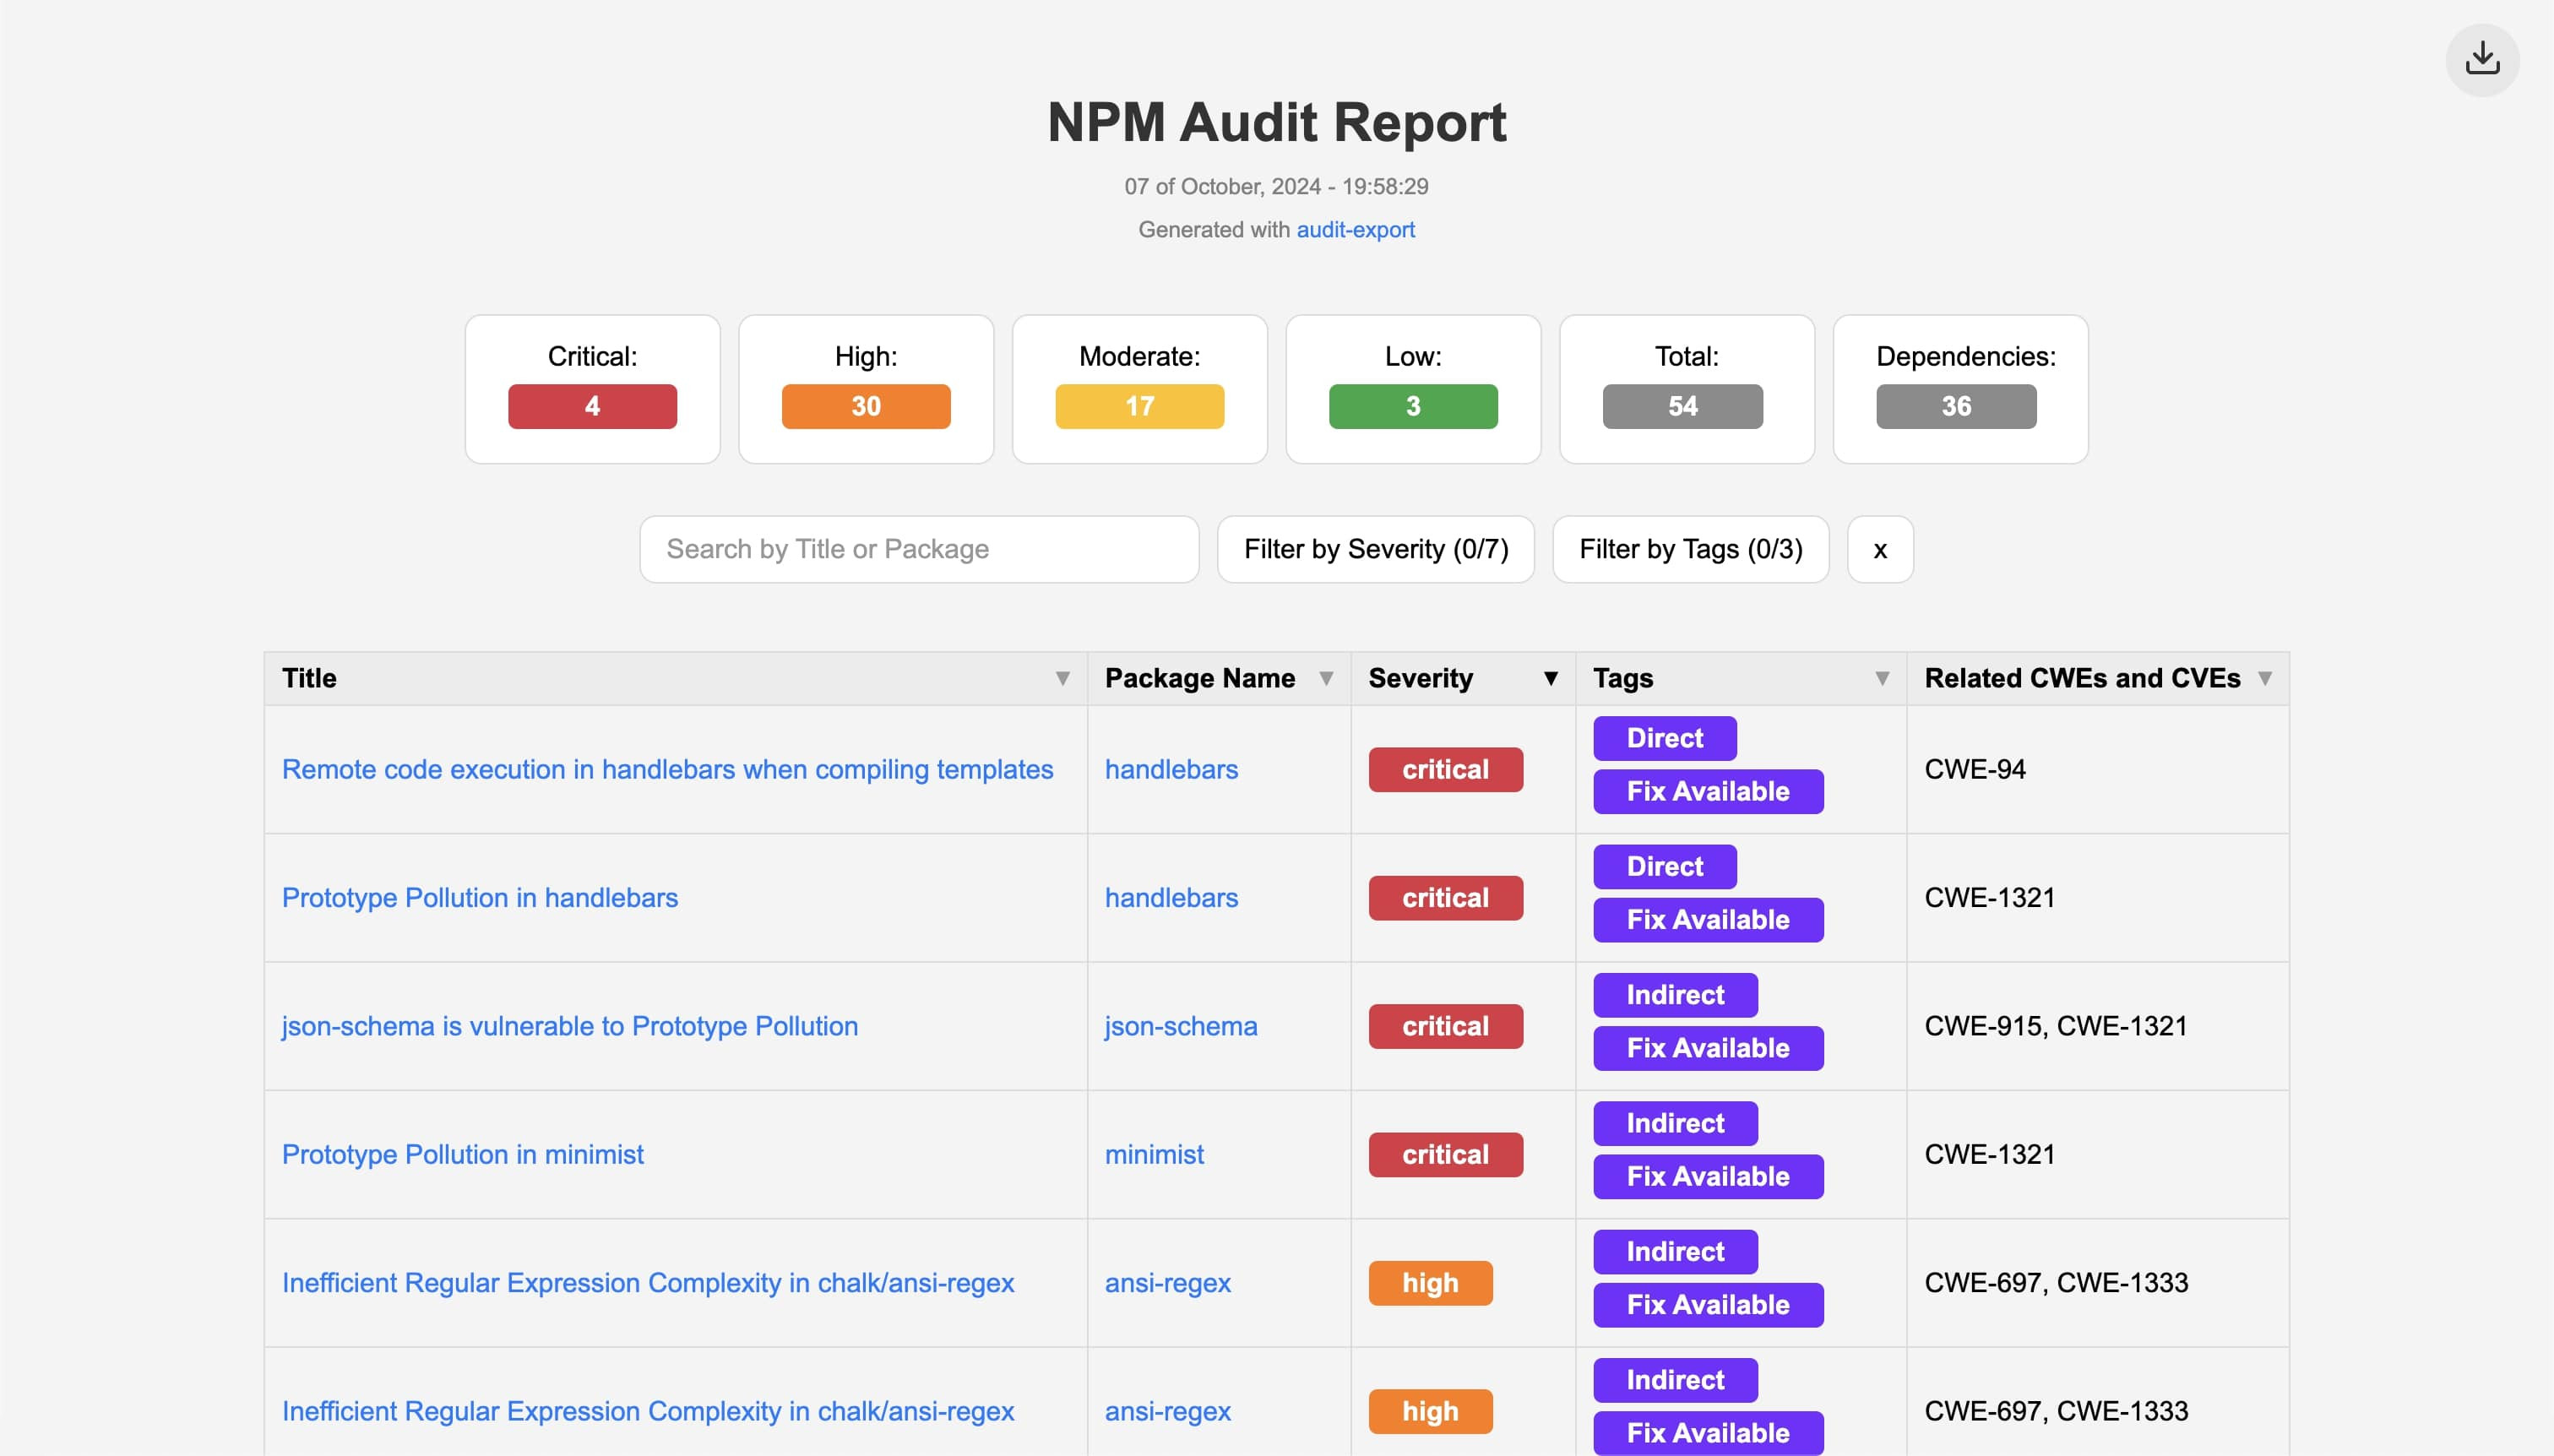Clear filters with the x button
Screen dimensions: 2554x1456
pos(1879,550)
